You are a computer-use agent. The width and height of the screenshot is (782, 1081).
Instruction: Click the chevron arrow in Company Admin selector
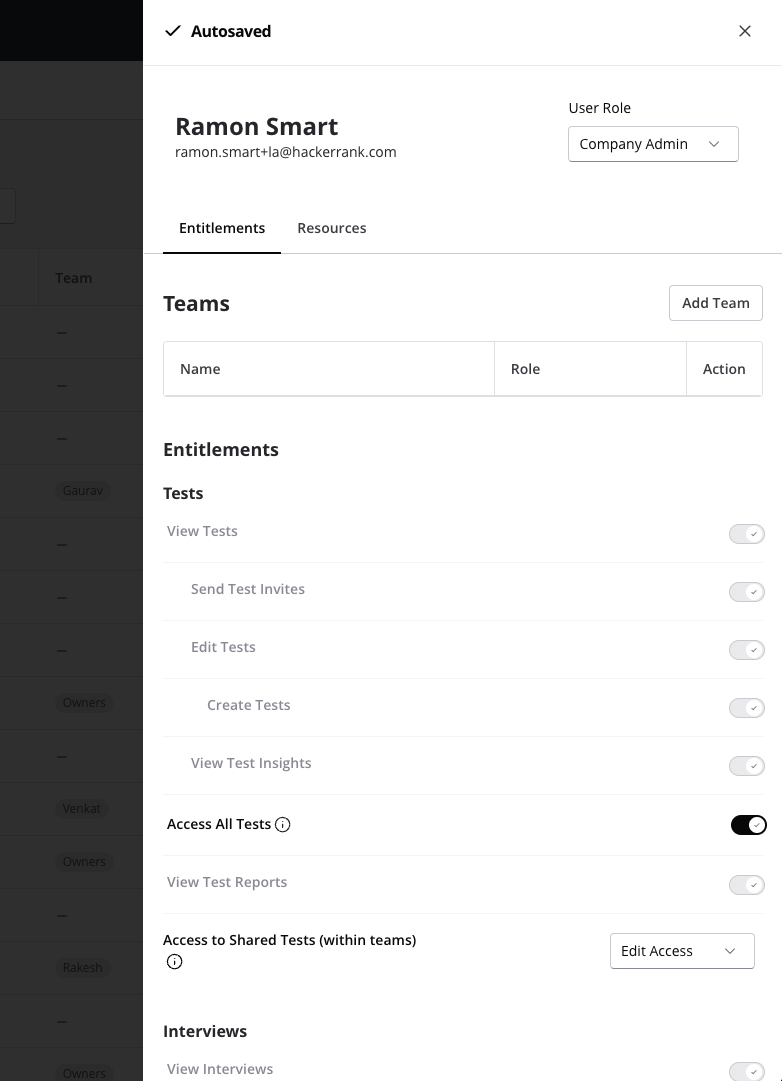[x=714, y=144]
